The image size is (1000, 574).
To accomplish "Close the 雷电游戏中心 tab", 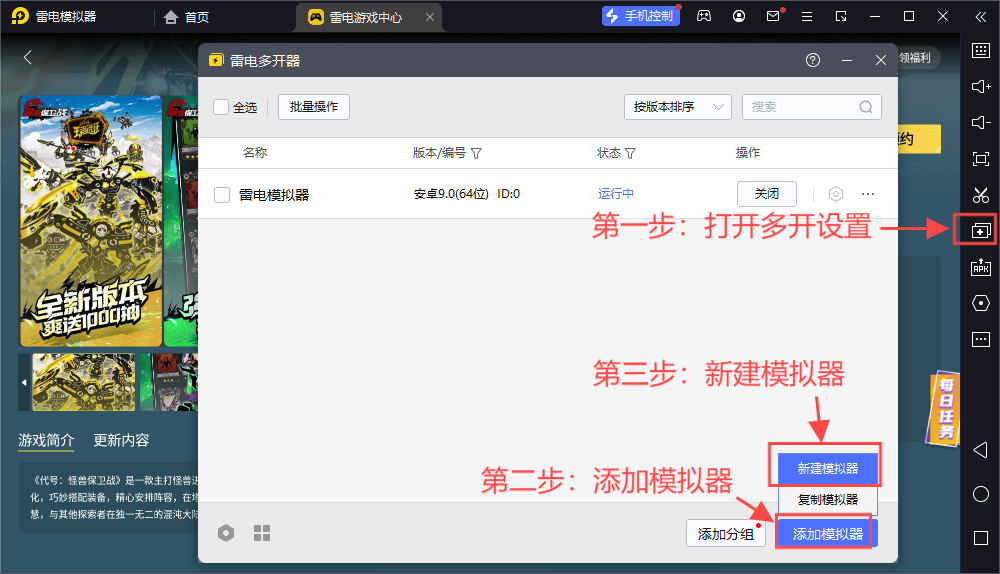I will coord(430,17).
